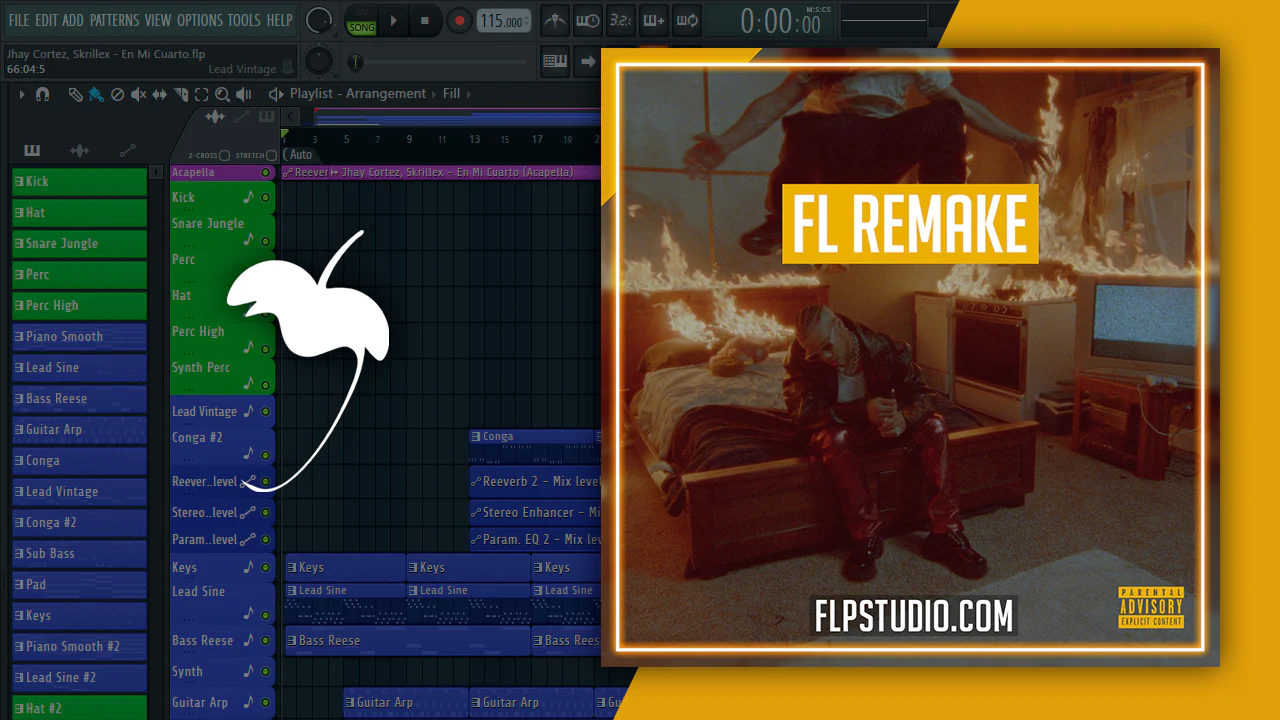Image resolution: width=1280 pixels, height=720 pixels.
Task: Mute the Acapella track
Action: pyautogui.click(x=265, y=173)
